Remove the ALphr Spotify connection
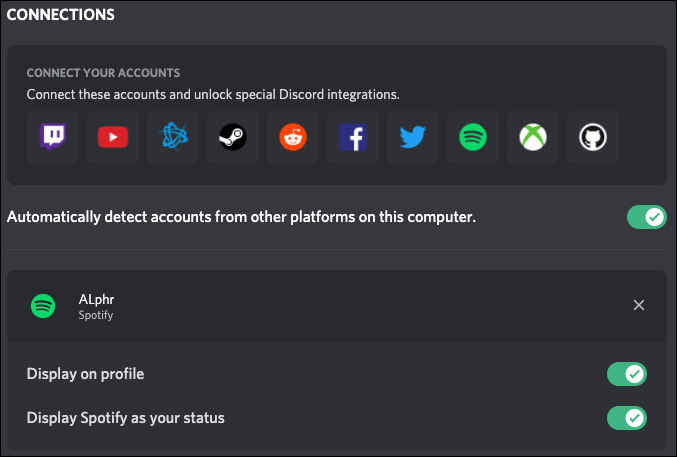677x457 pixels. [639, 305]
